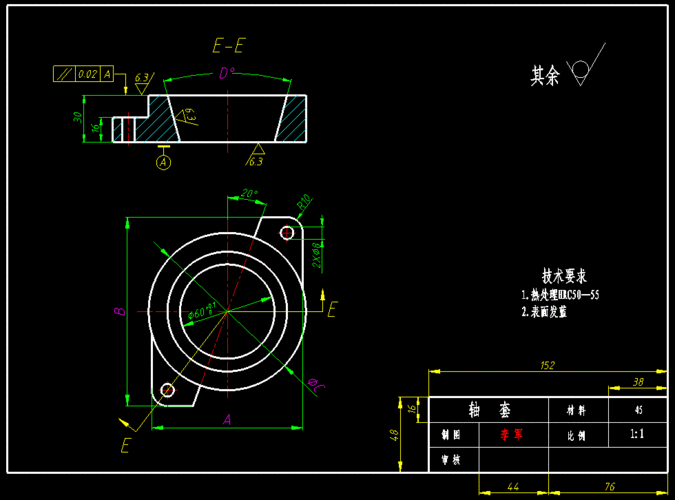
Task: Select the 技术要求 heading text
Action: click(x=564, y=275)
